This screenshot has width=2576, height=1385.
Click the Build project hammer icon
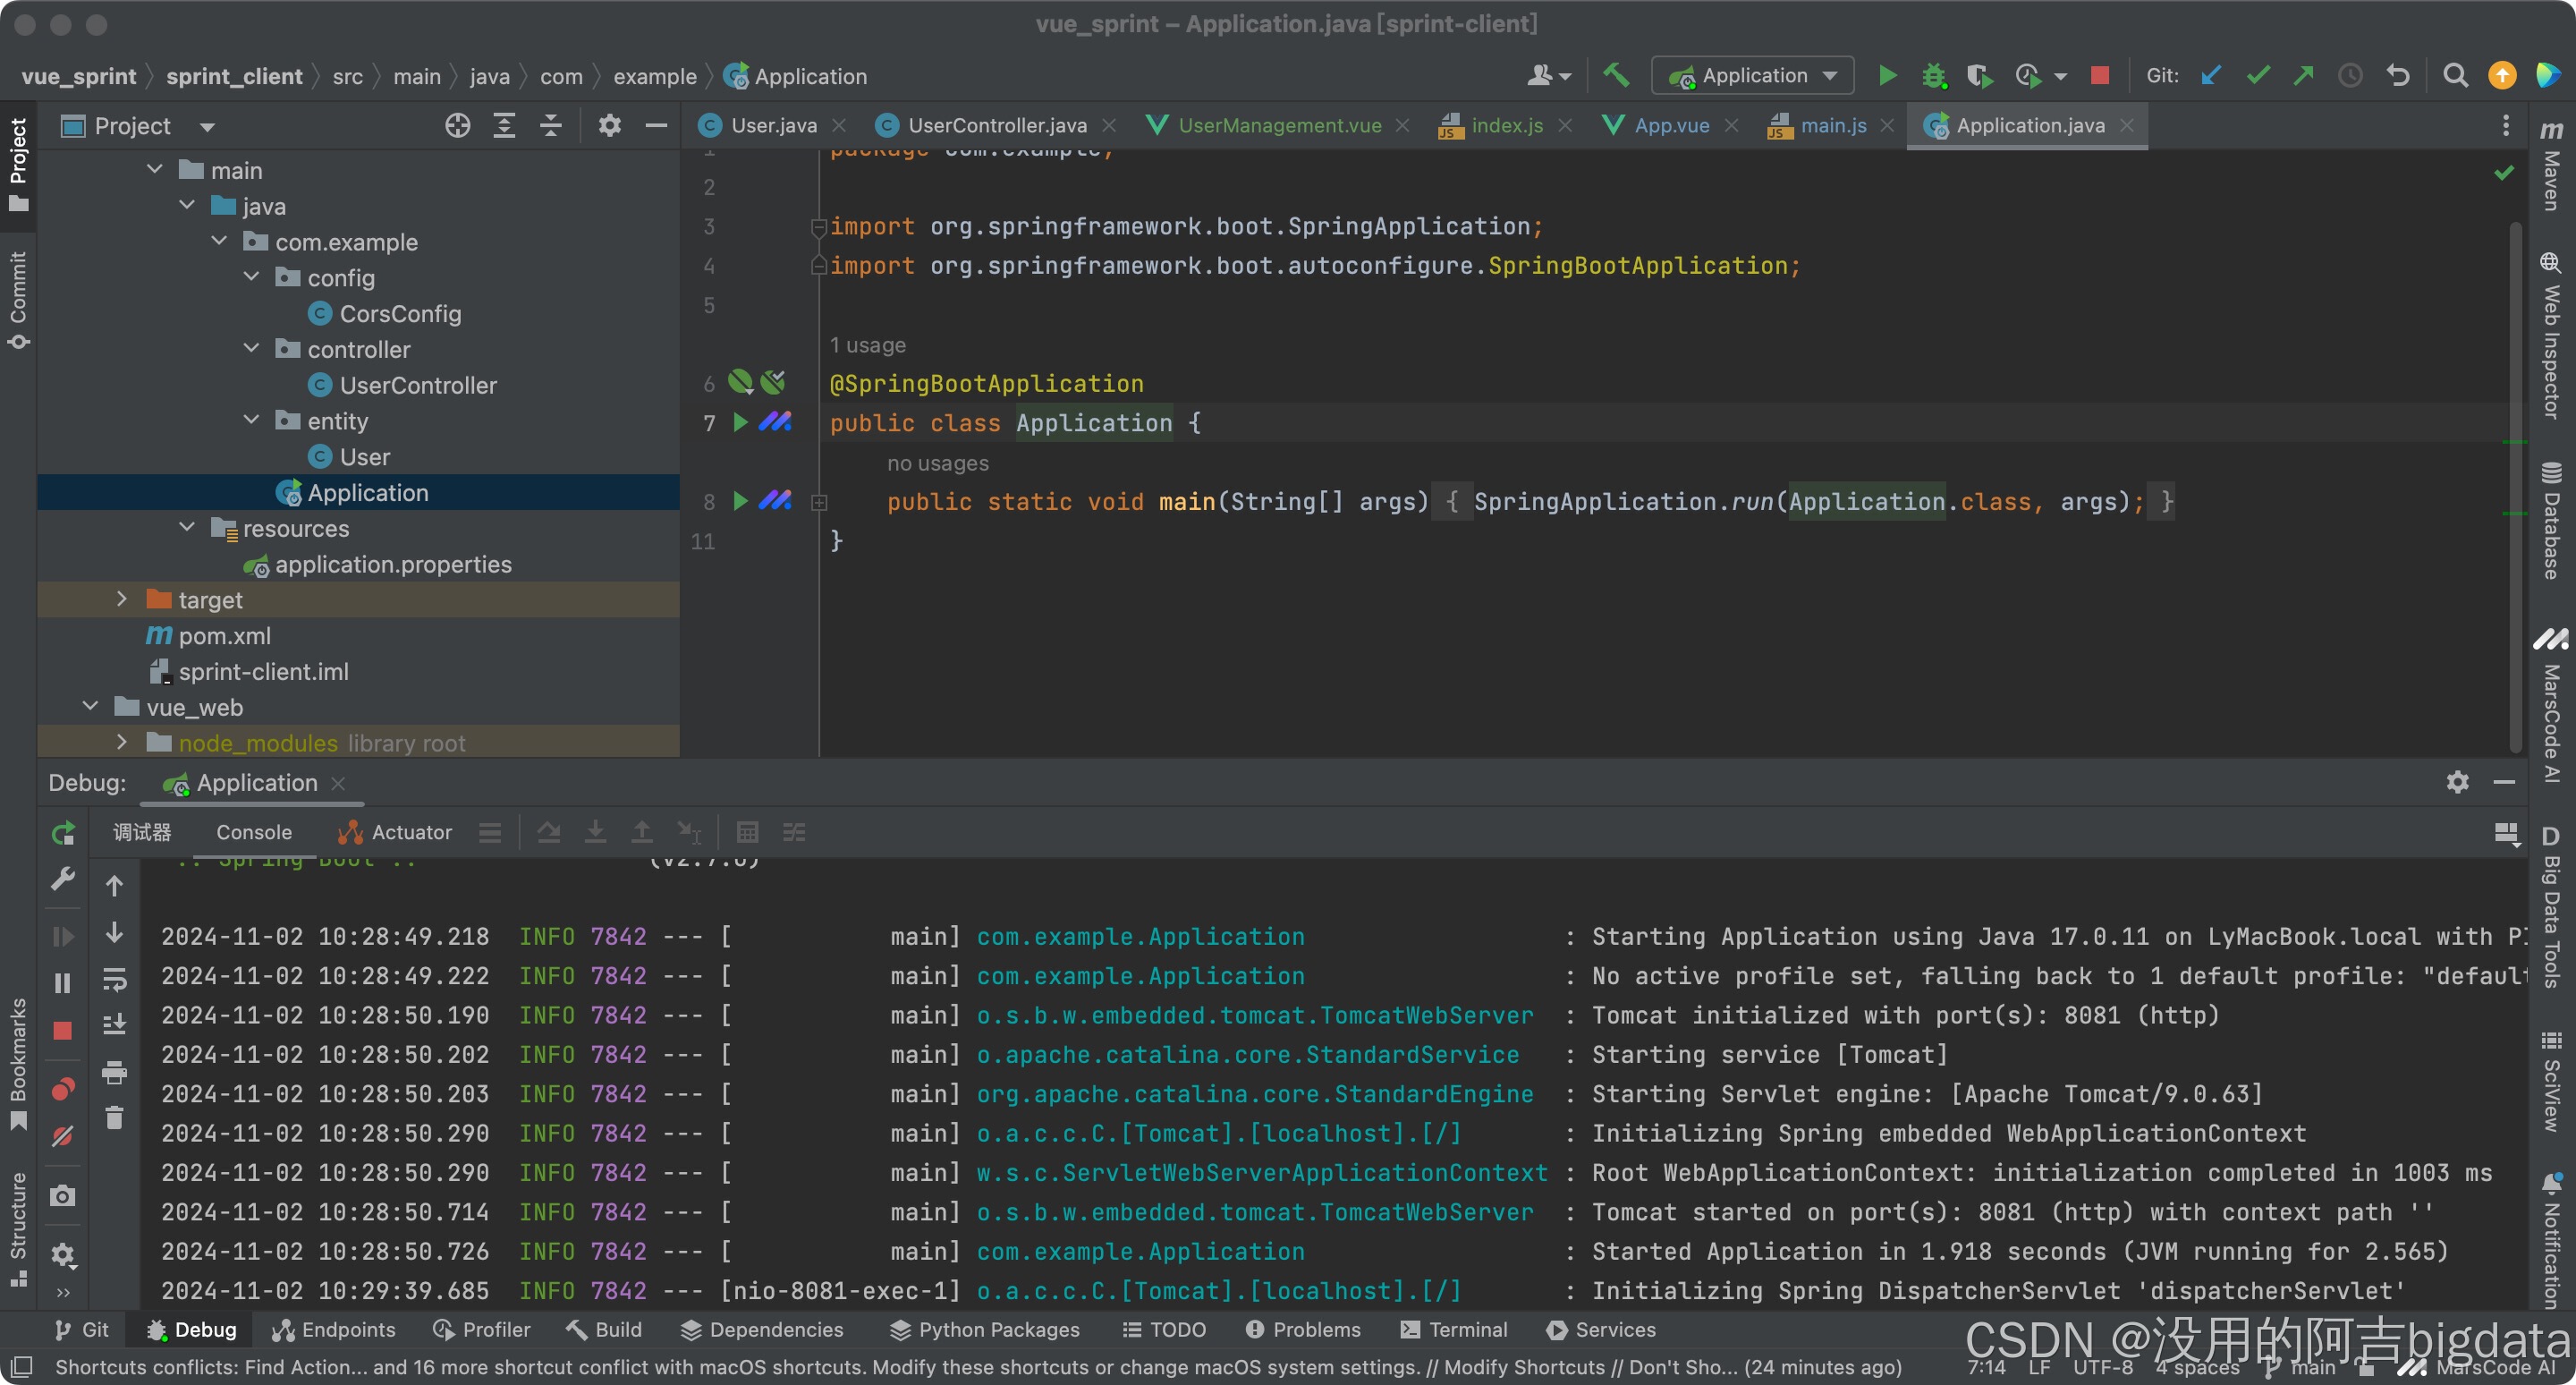[x=1615, y=76]
